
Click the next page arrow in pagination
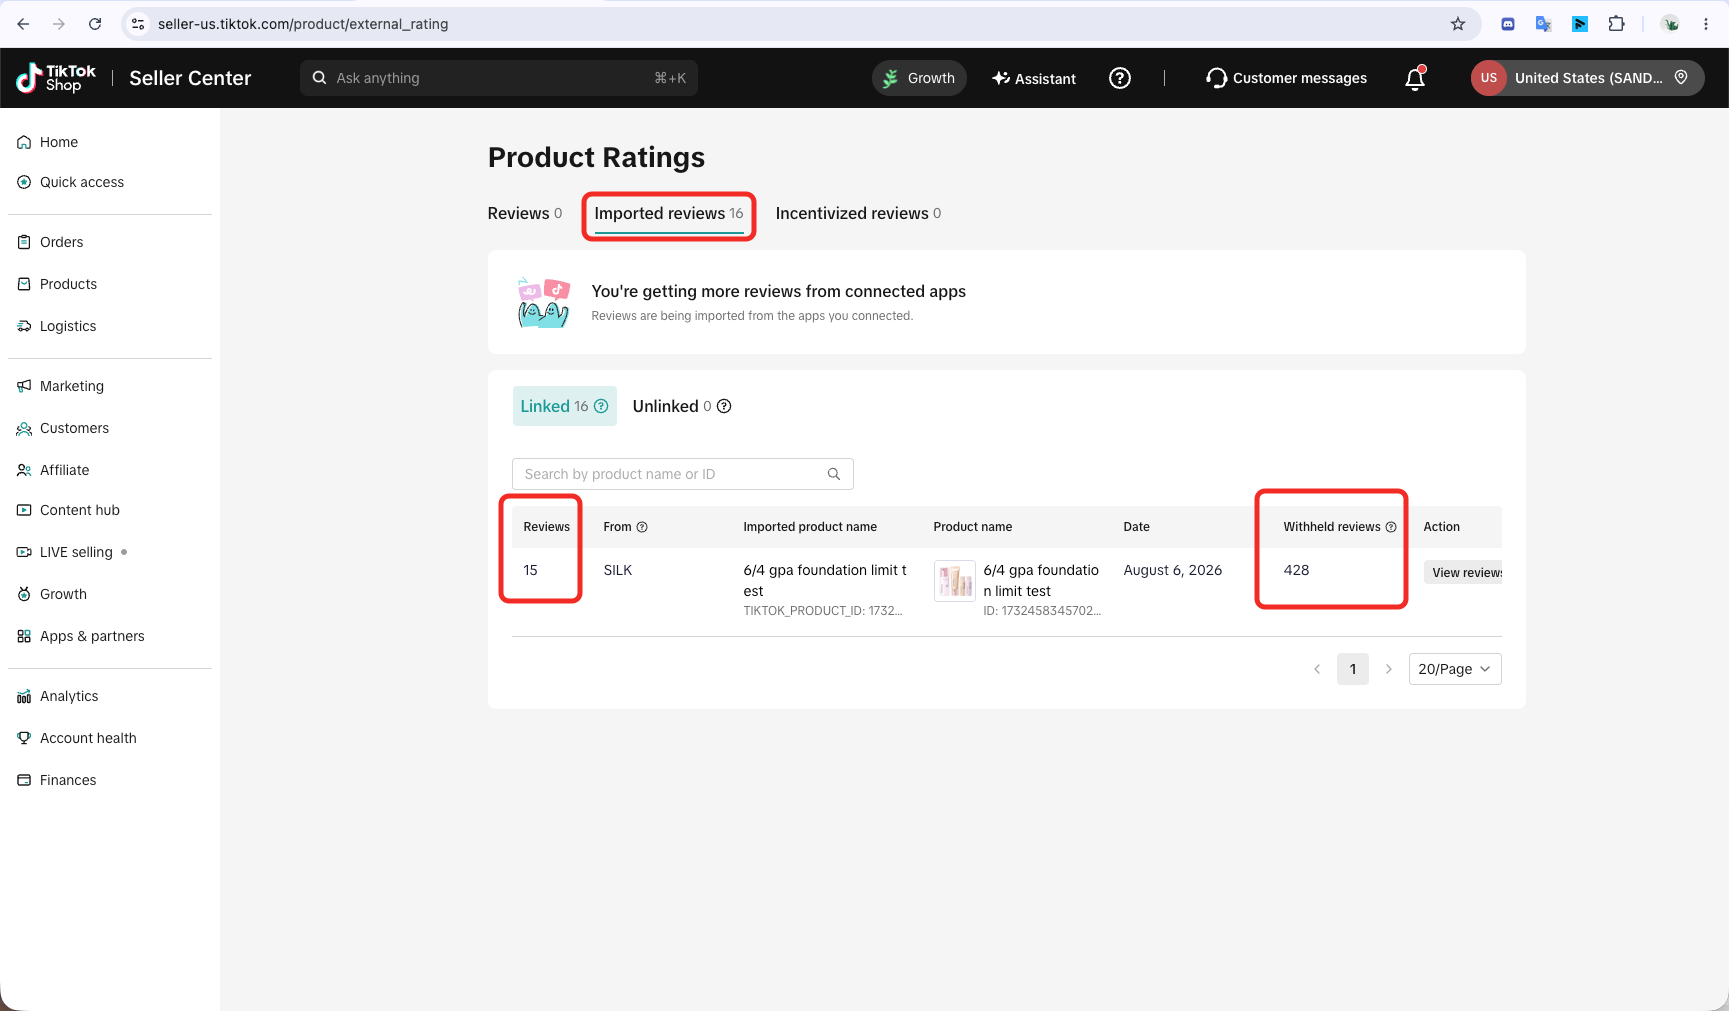(x=1389, y=669)
